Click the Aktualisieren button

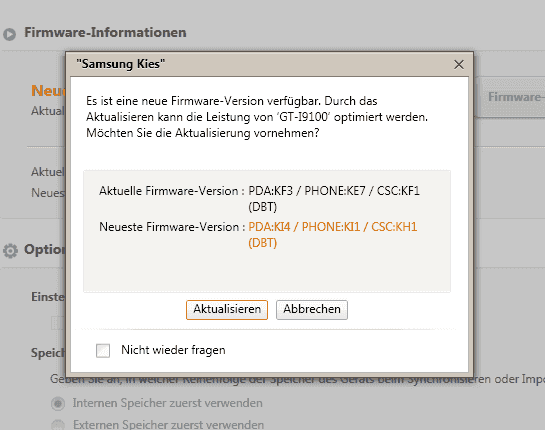[227, 309]
